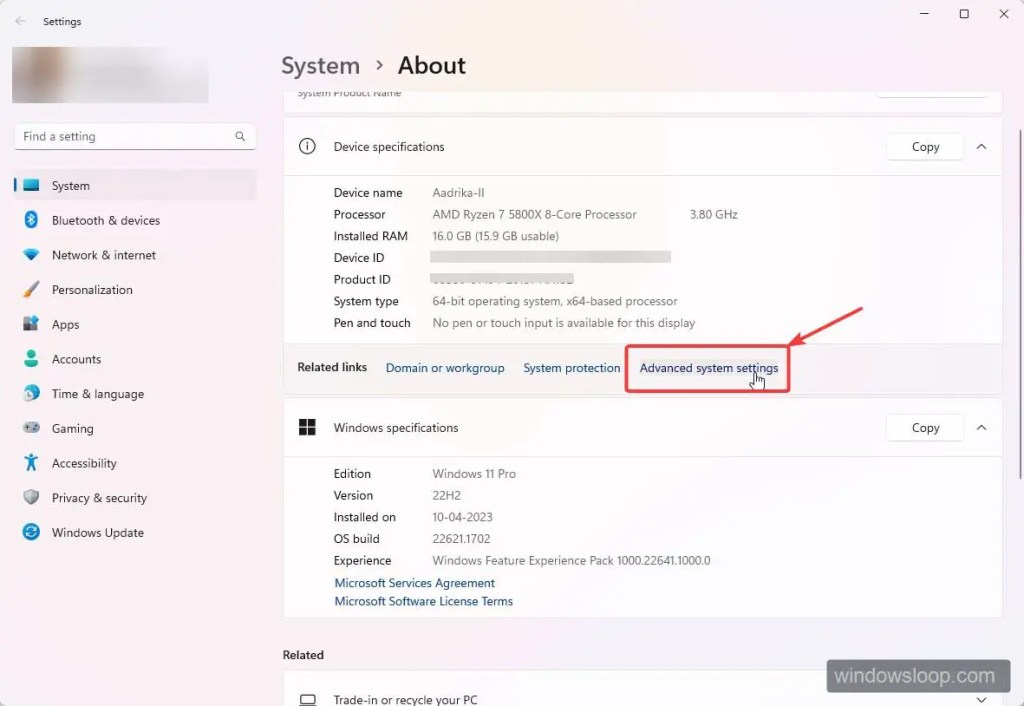
Task: Copy the device specifications
Action: pos(925,147)
